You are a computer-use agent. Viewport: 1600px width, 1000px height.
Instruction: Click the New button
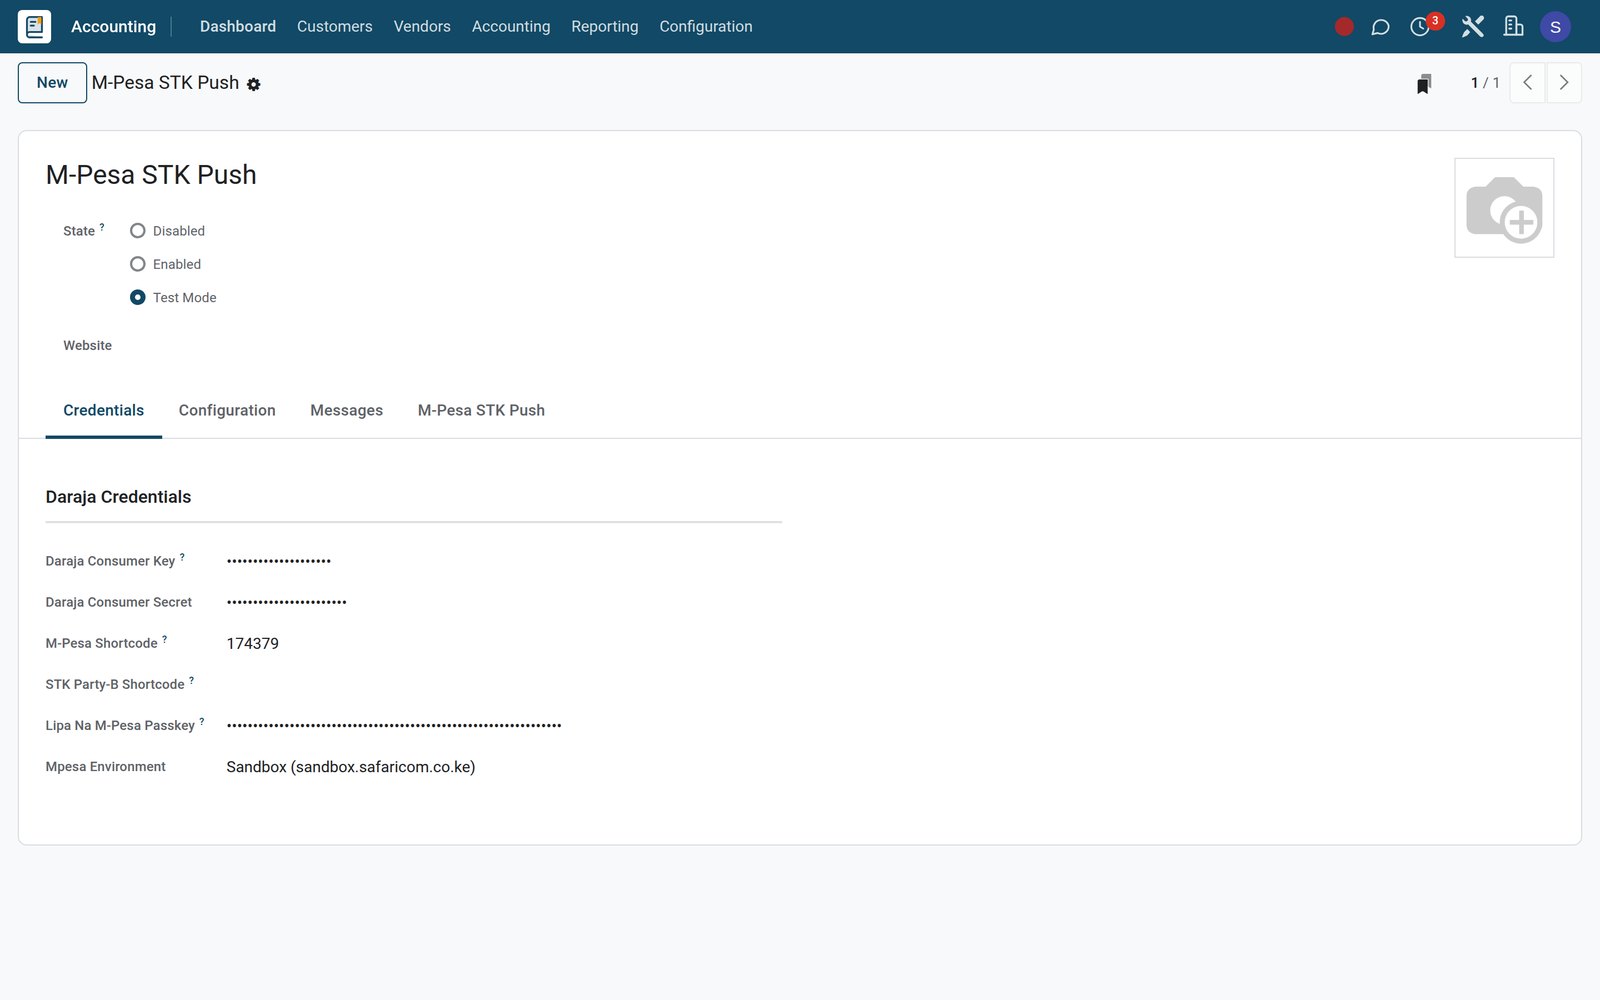point(52,83)
